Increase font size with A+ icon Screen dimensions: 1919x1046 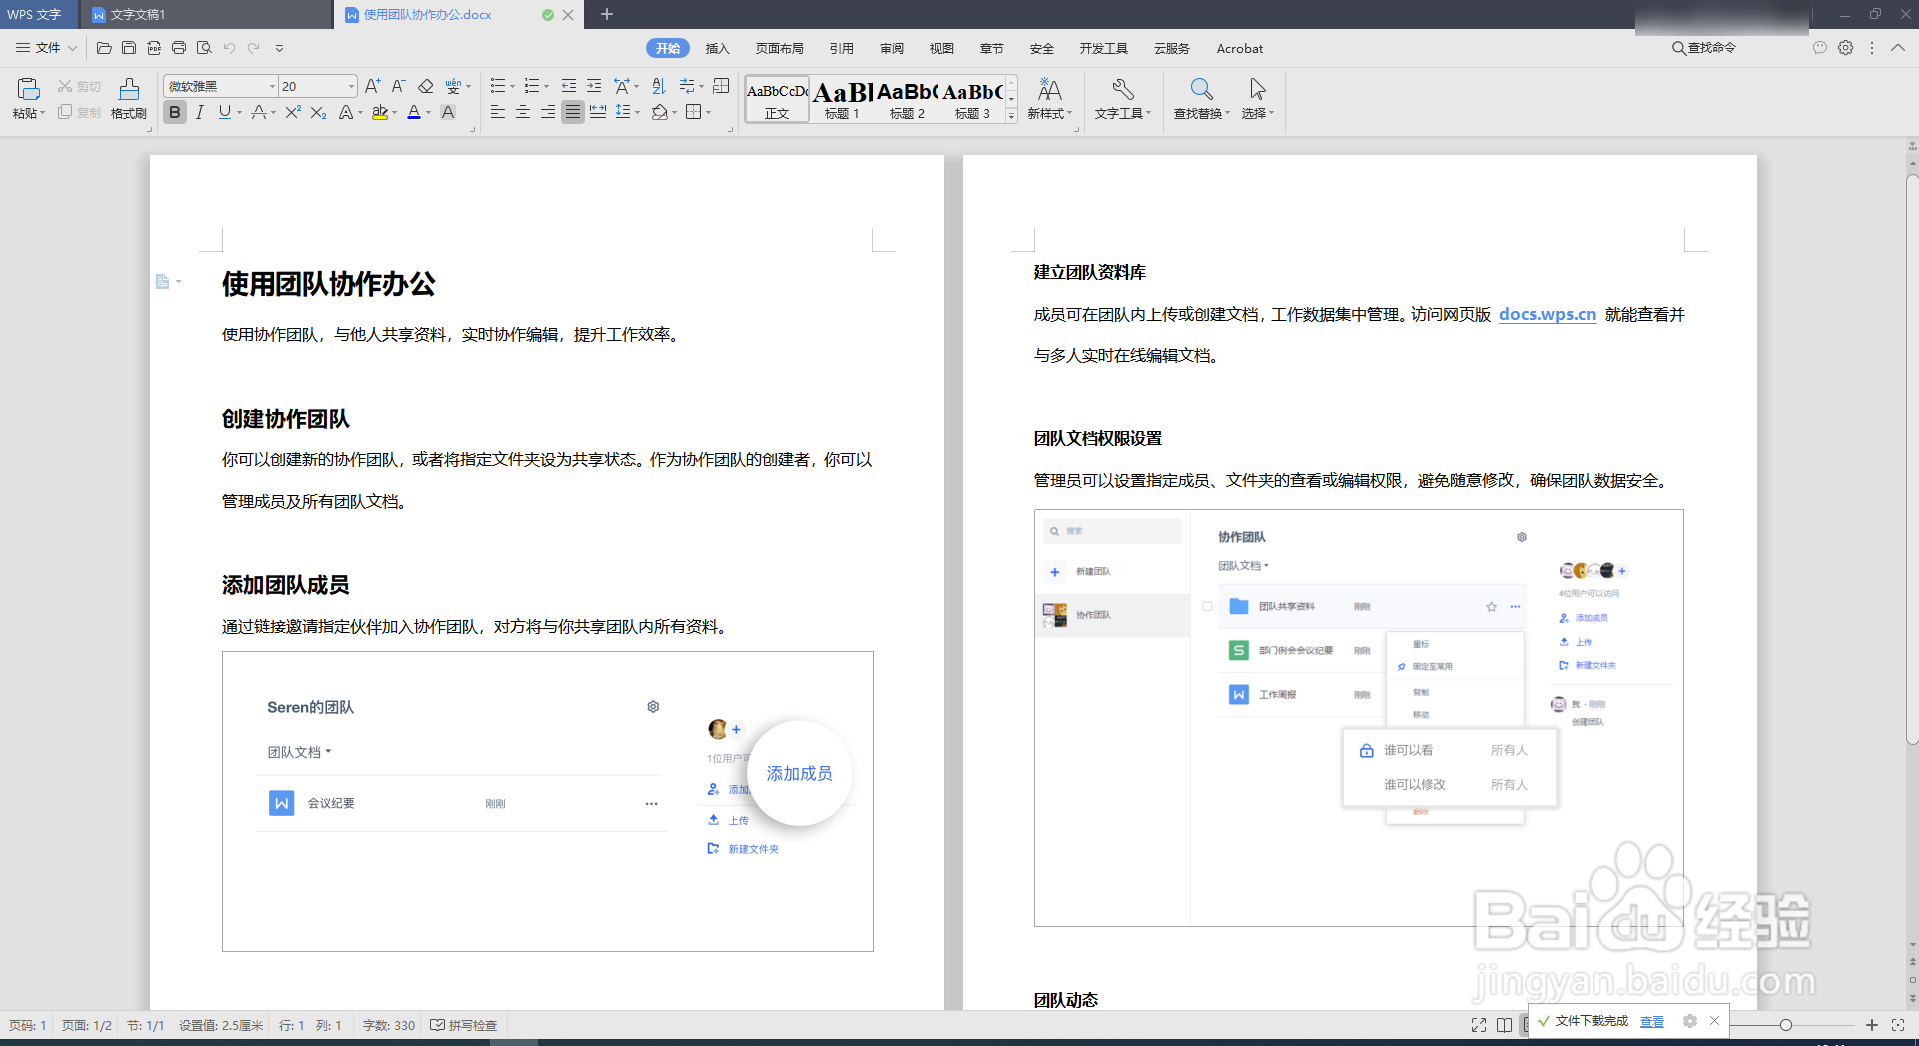pos(373,86)
